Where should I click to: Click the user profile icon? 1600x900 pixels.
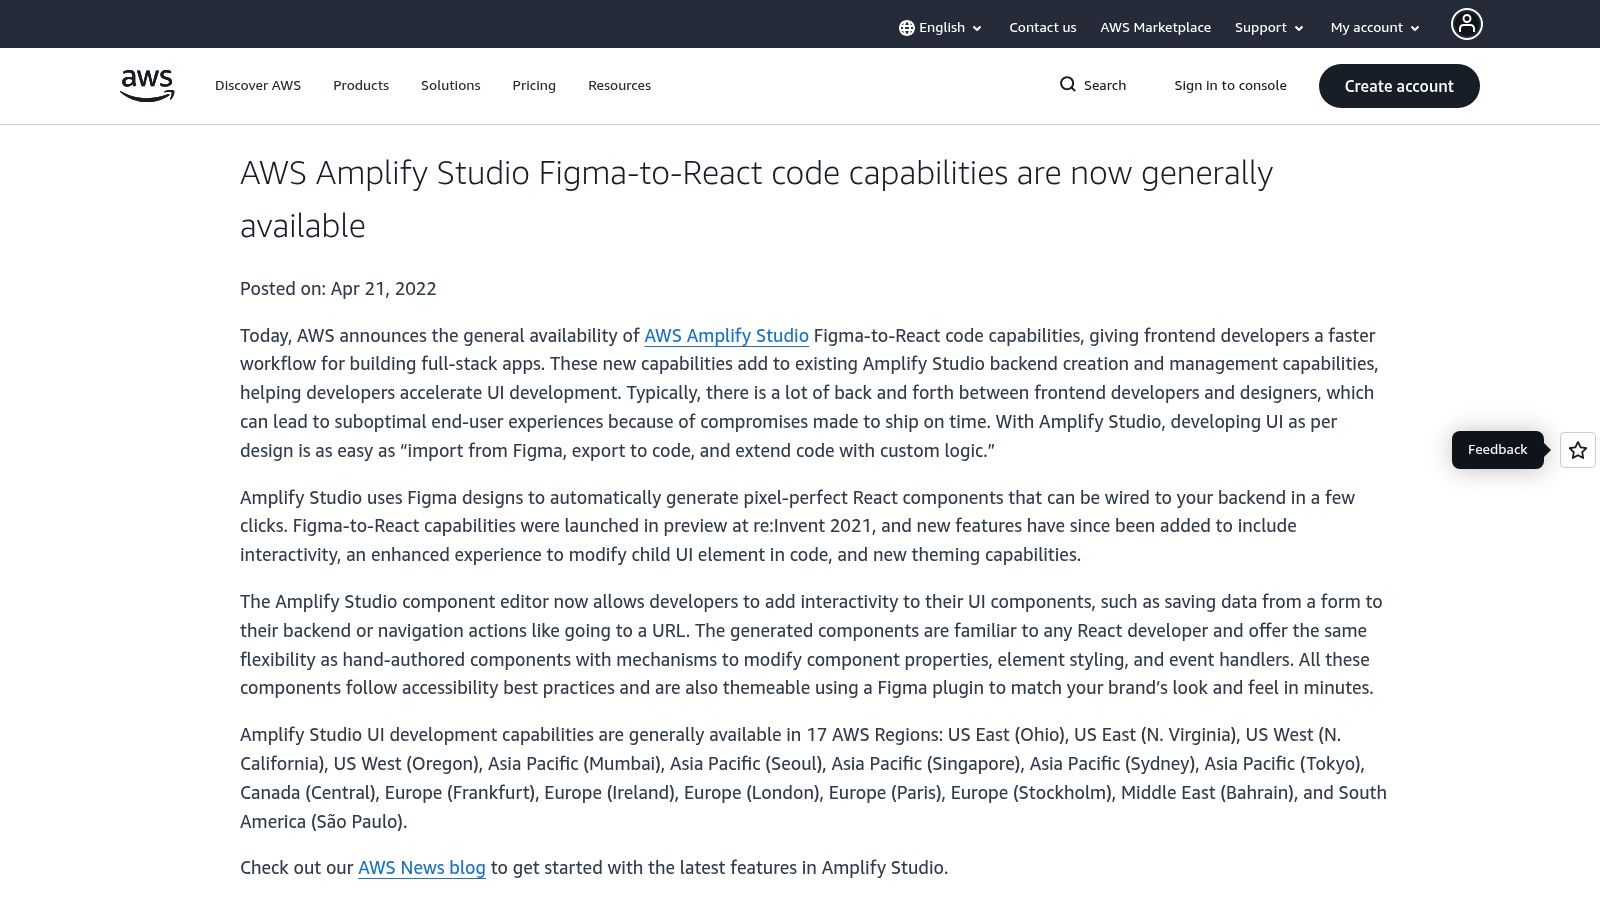pyautogui.click(x=1466, y=23)
